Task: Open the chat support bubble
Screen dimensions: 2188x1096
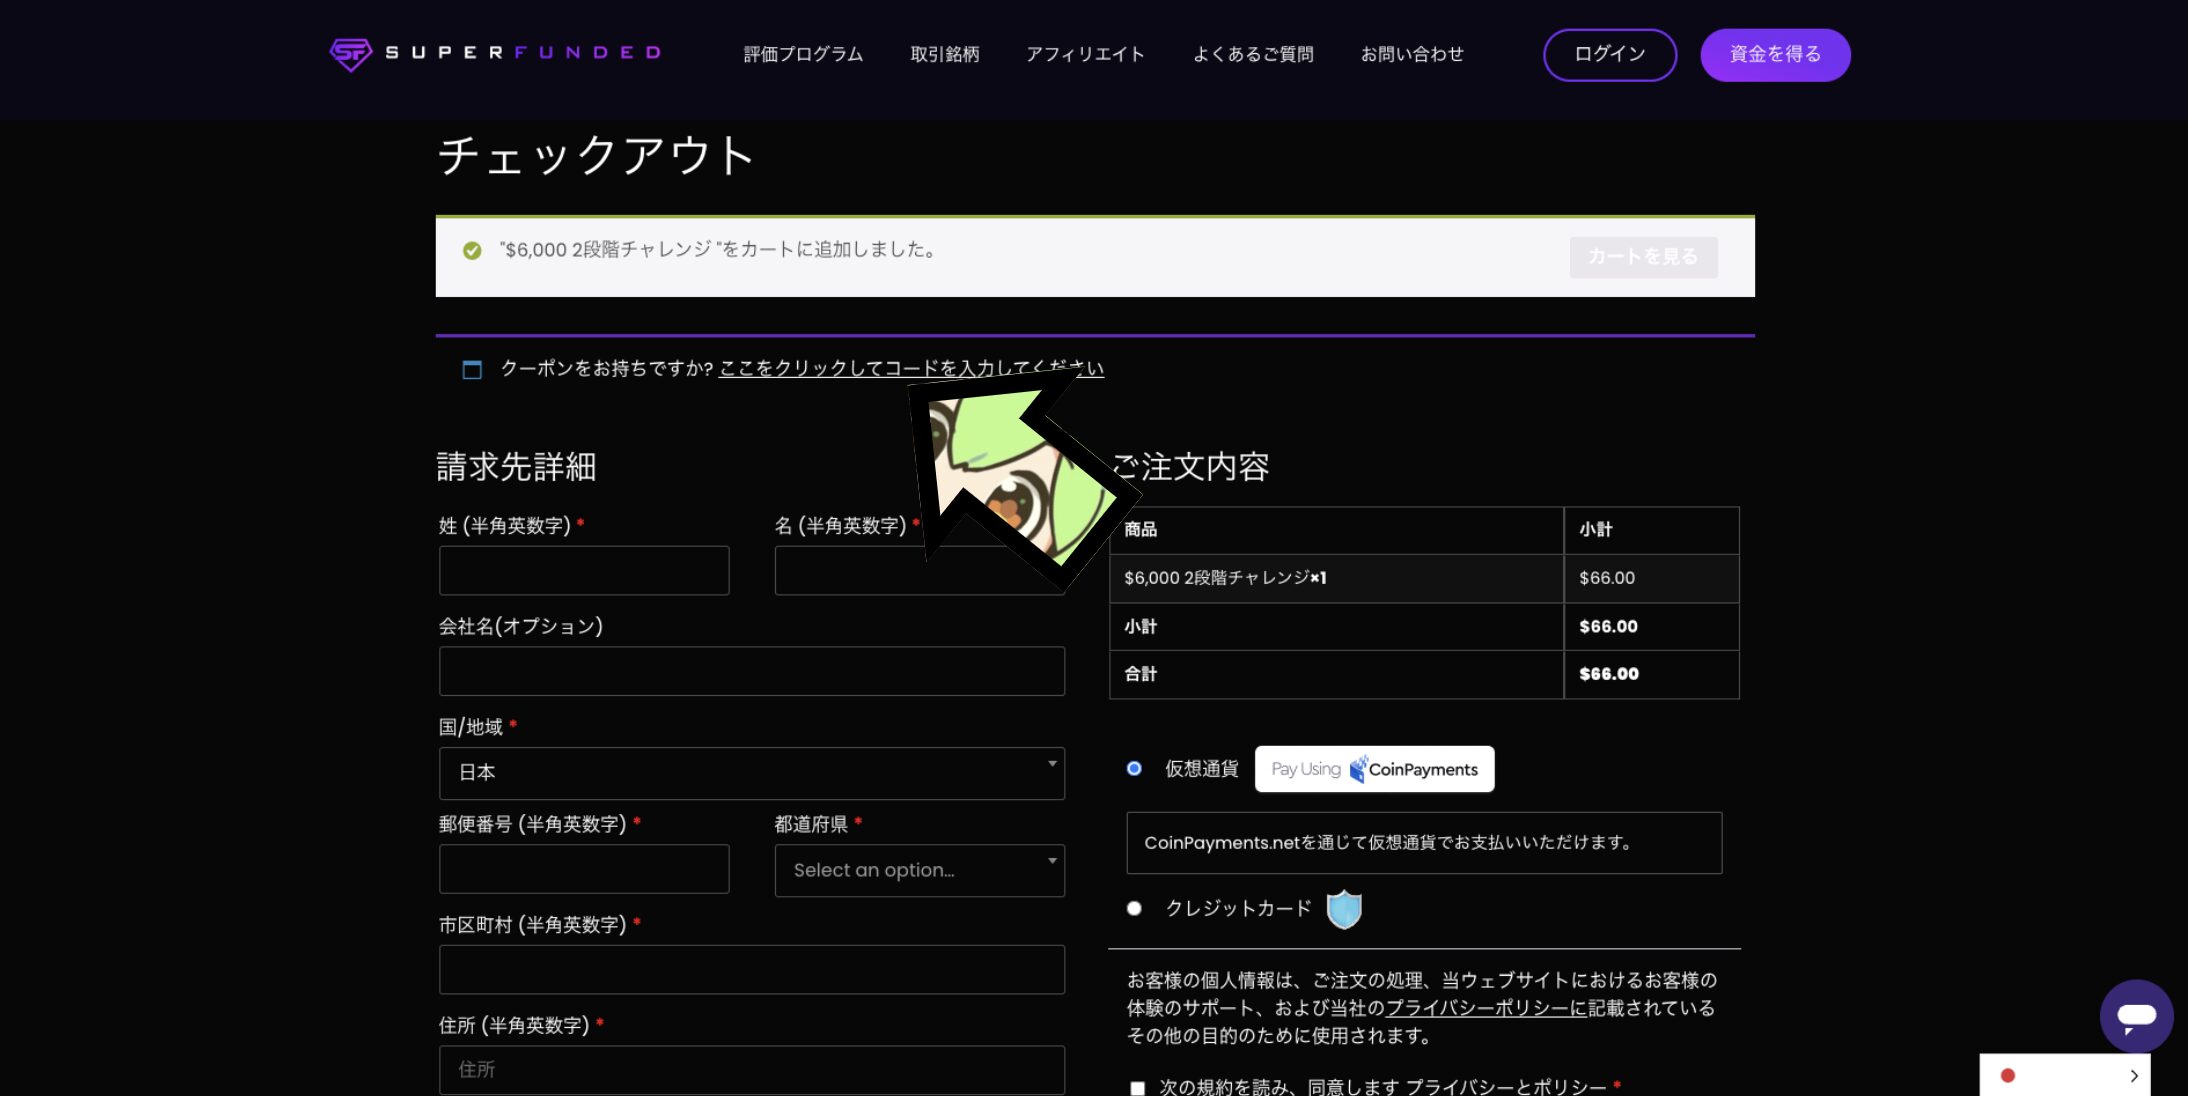Action: pos(2136,1016)
